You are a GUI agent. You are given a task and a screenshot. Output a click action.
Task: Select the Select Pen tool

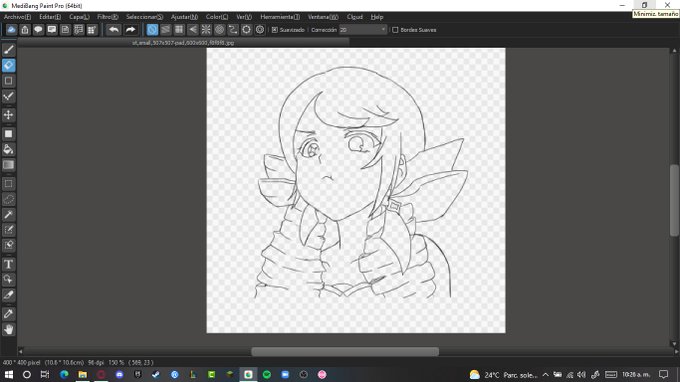[x=8, y=230]
